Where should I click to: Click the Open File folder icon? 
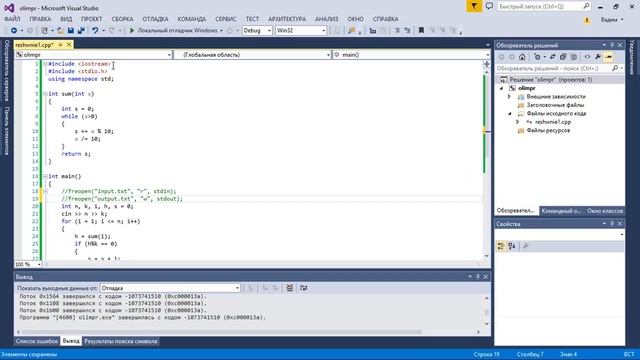point(60,31)
